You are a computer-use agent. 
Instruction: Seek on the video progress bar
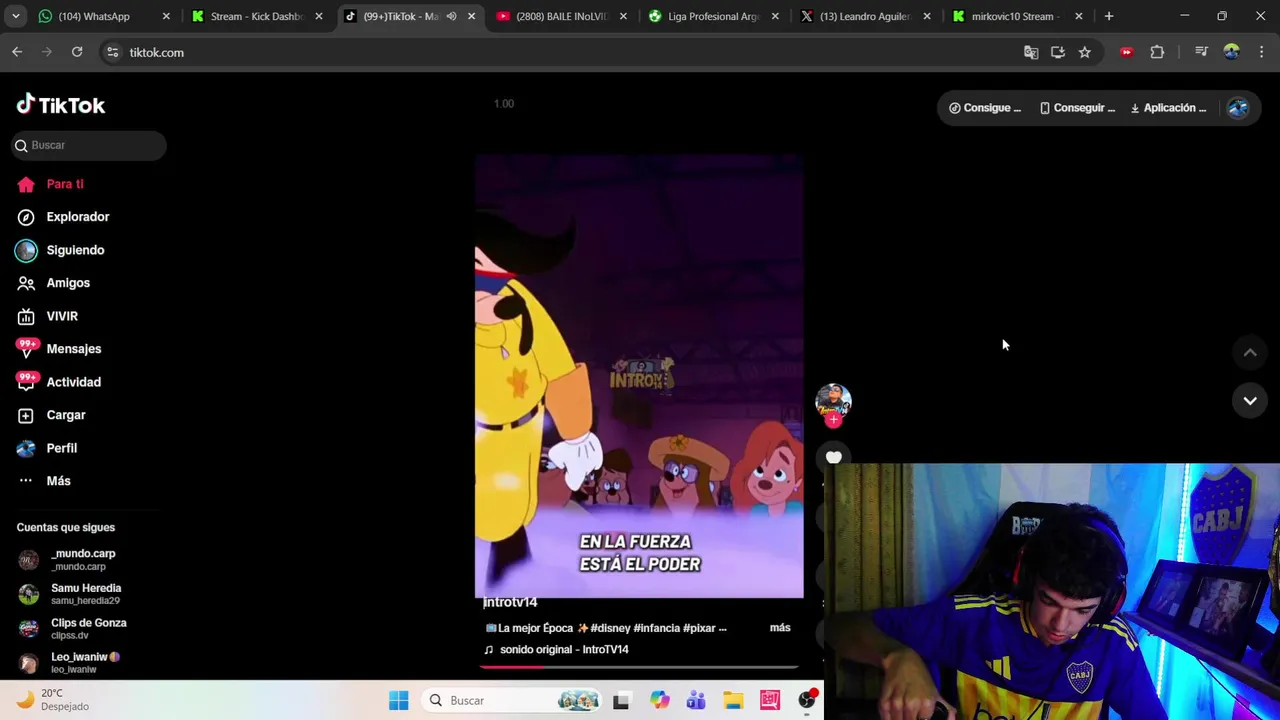639,666
